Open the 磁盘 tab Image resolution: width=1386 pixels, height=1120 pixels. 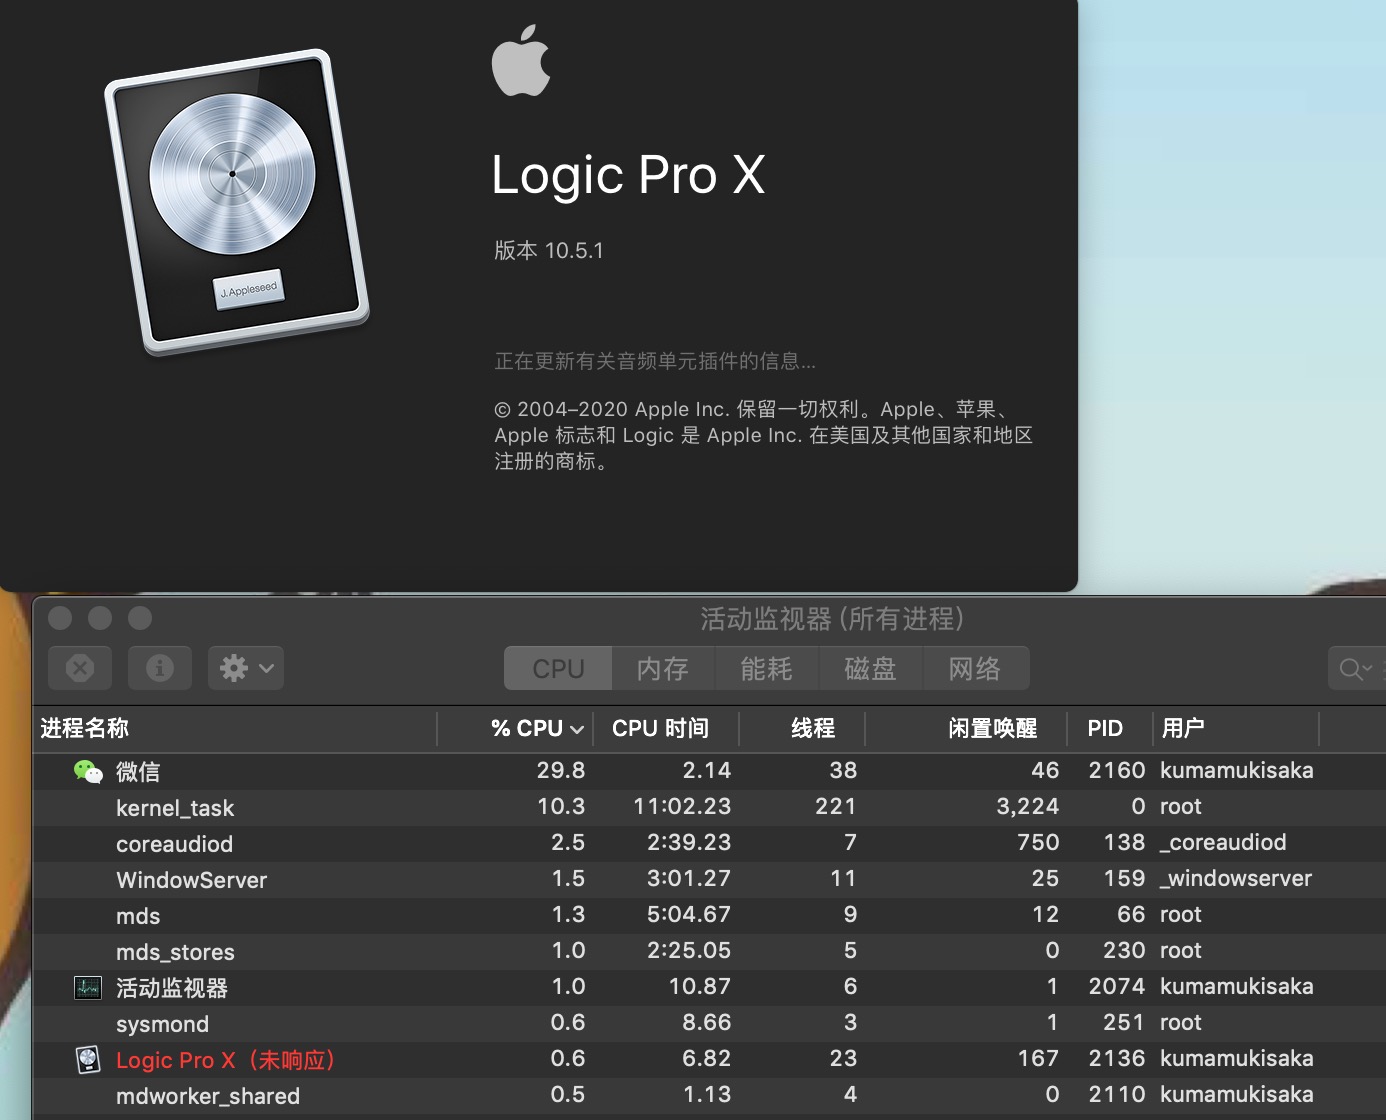(870, 669)
